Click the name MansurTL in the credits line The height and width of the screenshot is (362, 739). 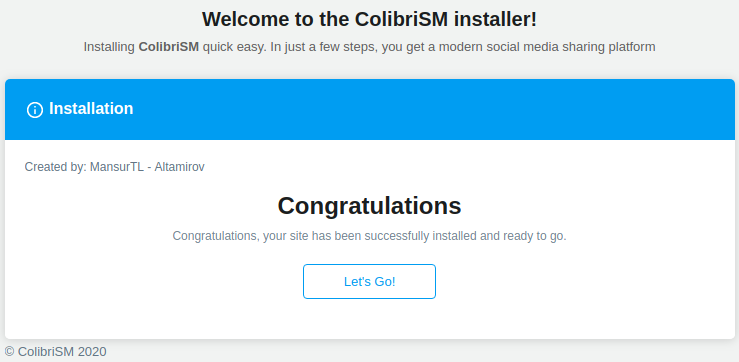(x=117, y=167)
